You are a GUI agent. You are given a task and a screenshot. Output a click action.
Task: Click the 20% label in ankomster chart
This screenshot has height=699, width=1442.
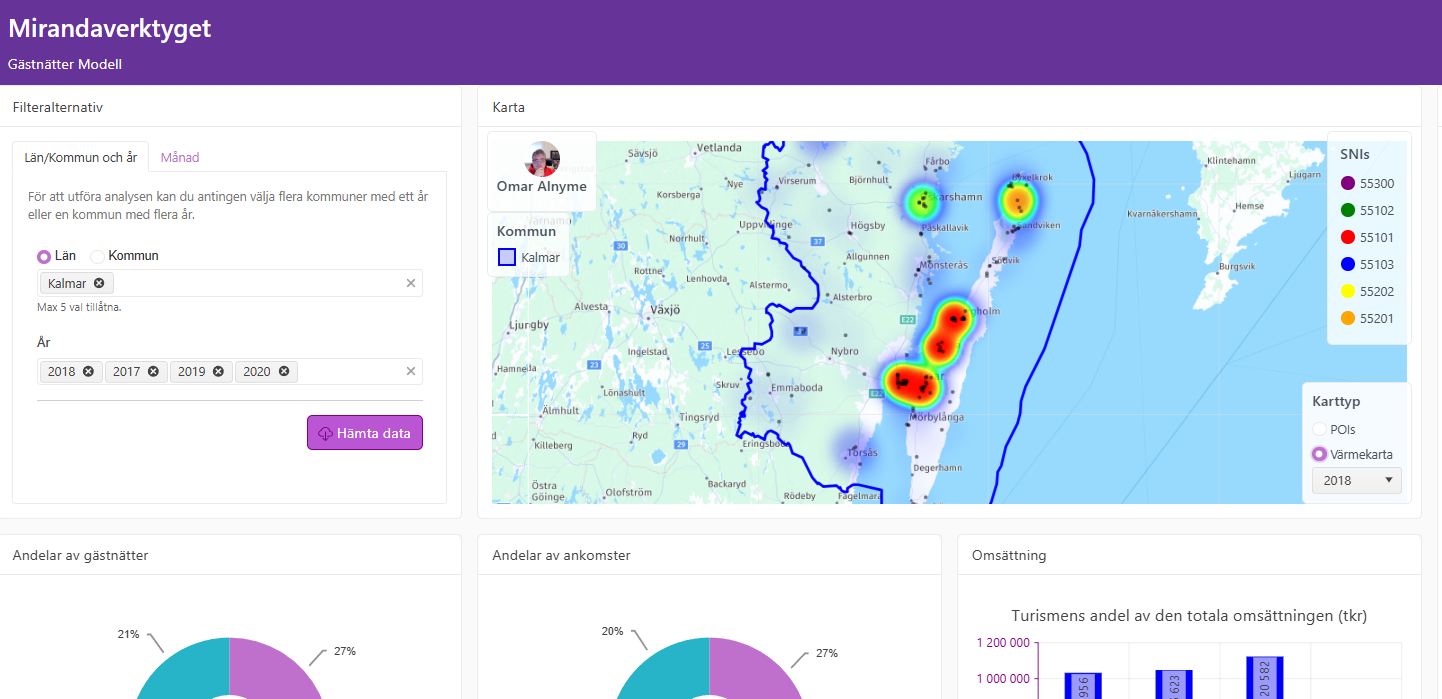[x=612, y=631]
